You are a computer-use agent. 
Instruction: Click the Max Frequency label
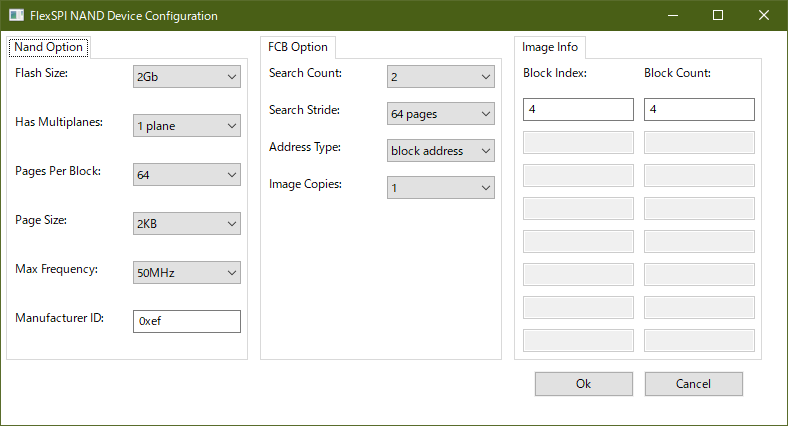[56, 269]
